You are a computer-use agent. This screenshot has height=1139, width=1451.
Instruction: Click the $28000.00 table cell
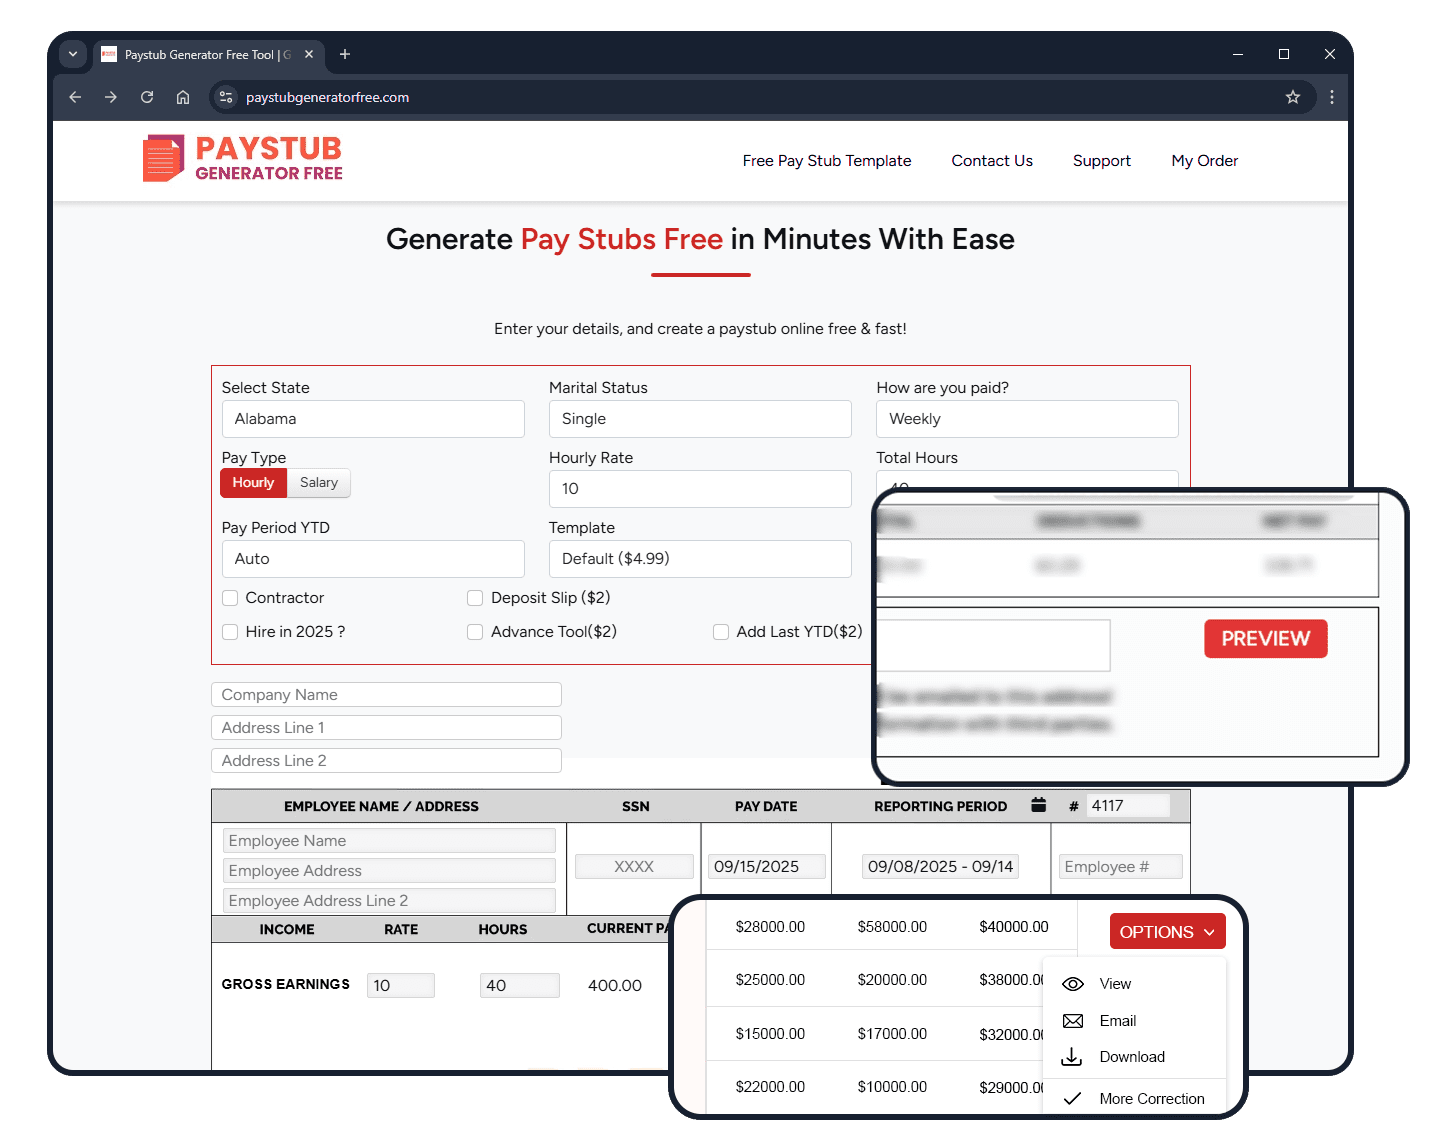point(770,927)
